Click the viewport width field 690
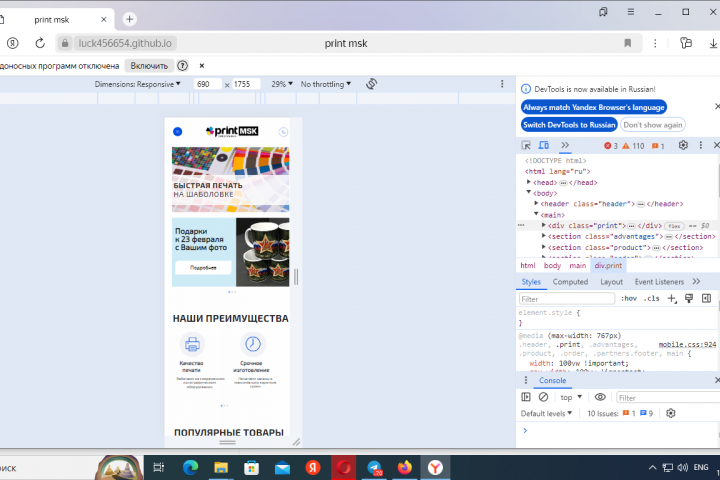This screenshot has width=720, height=480. pyautogui.click(x=208, y=84)
